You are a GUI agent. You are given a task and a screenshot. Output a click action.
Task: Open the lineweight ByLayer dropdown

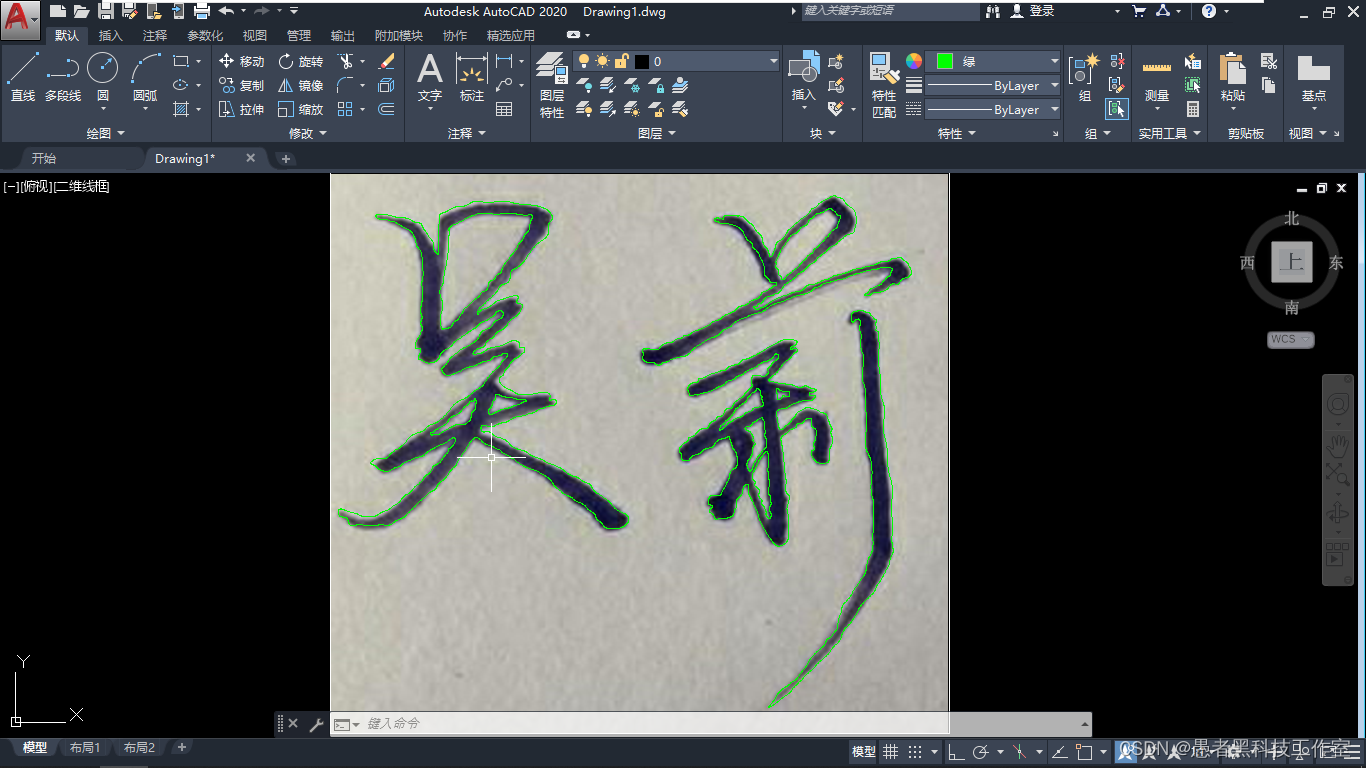992,85
